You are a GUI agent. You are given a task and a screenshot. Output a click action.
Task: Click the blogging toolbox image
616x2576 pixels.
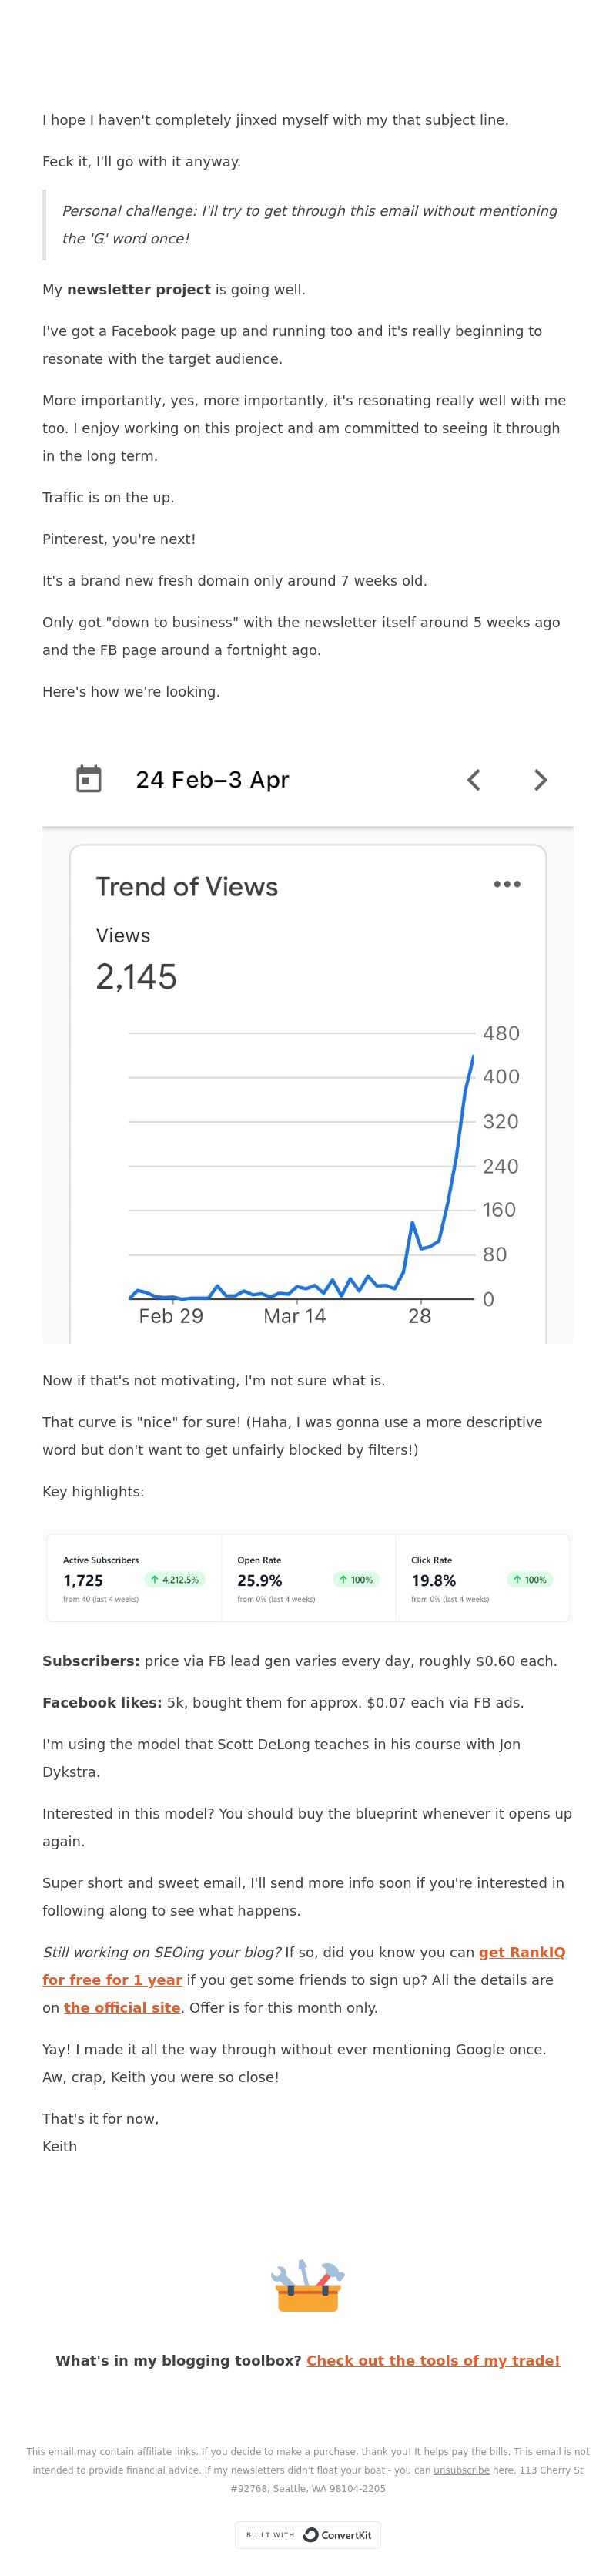(308, 2286)
